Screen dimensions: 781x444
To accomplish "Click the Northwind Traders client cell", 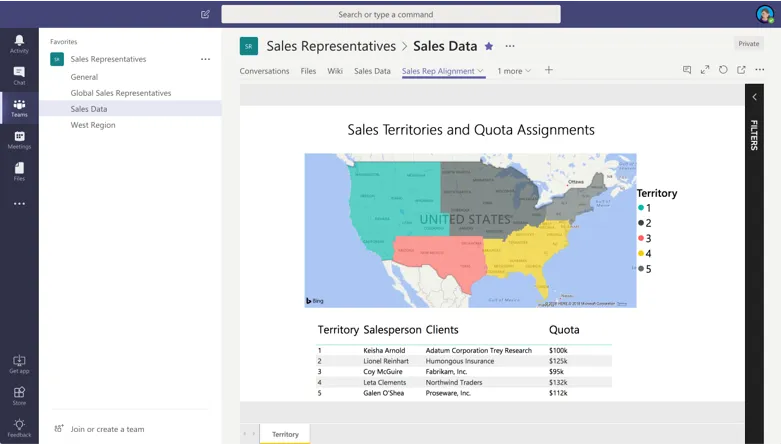I will coord(454,382).
